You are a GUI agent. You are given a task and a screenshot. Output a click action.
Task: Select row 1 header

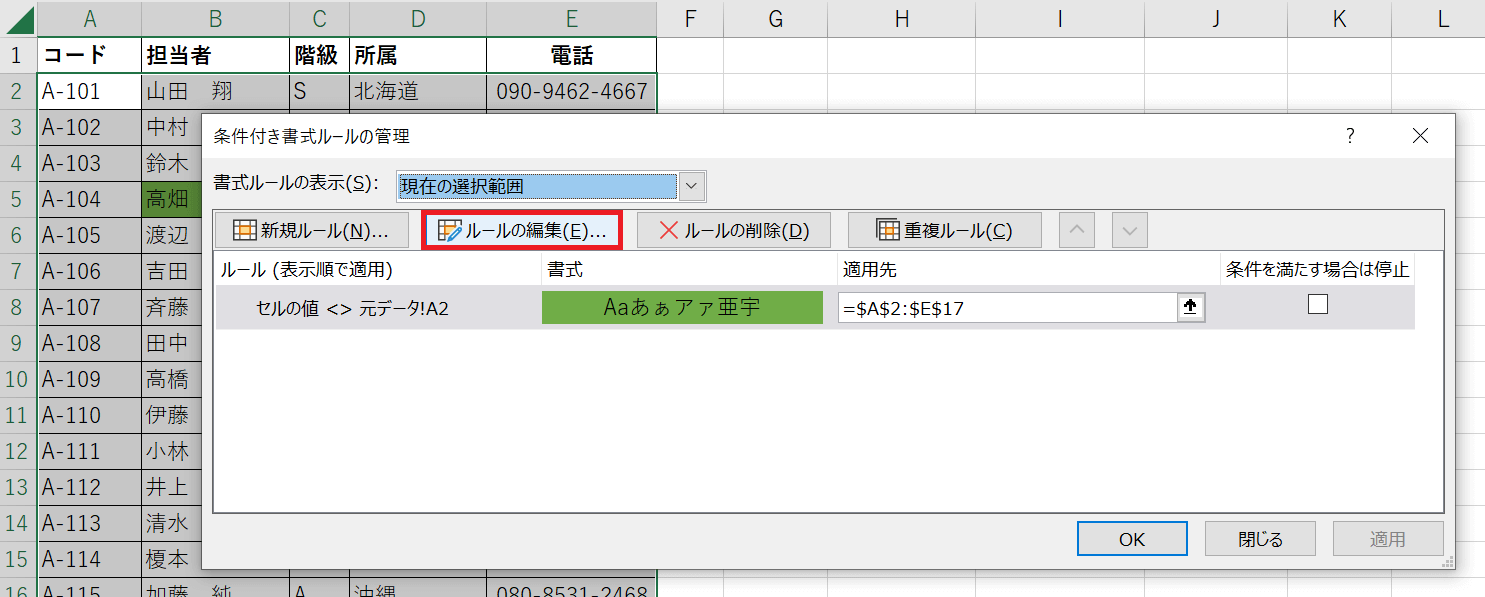pos(17,55)
